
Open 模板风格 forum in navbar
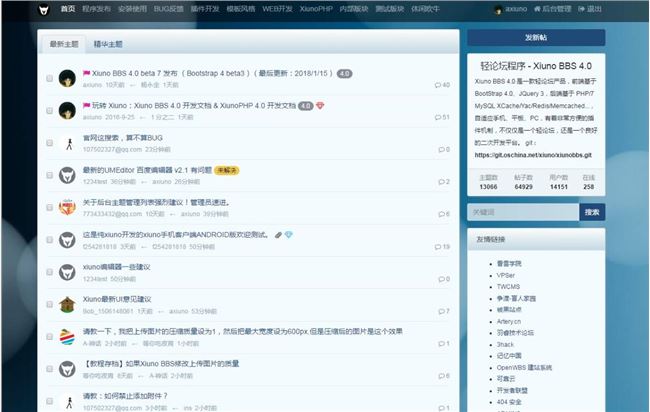pyautogui.click(x=241, y=9)
